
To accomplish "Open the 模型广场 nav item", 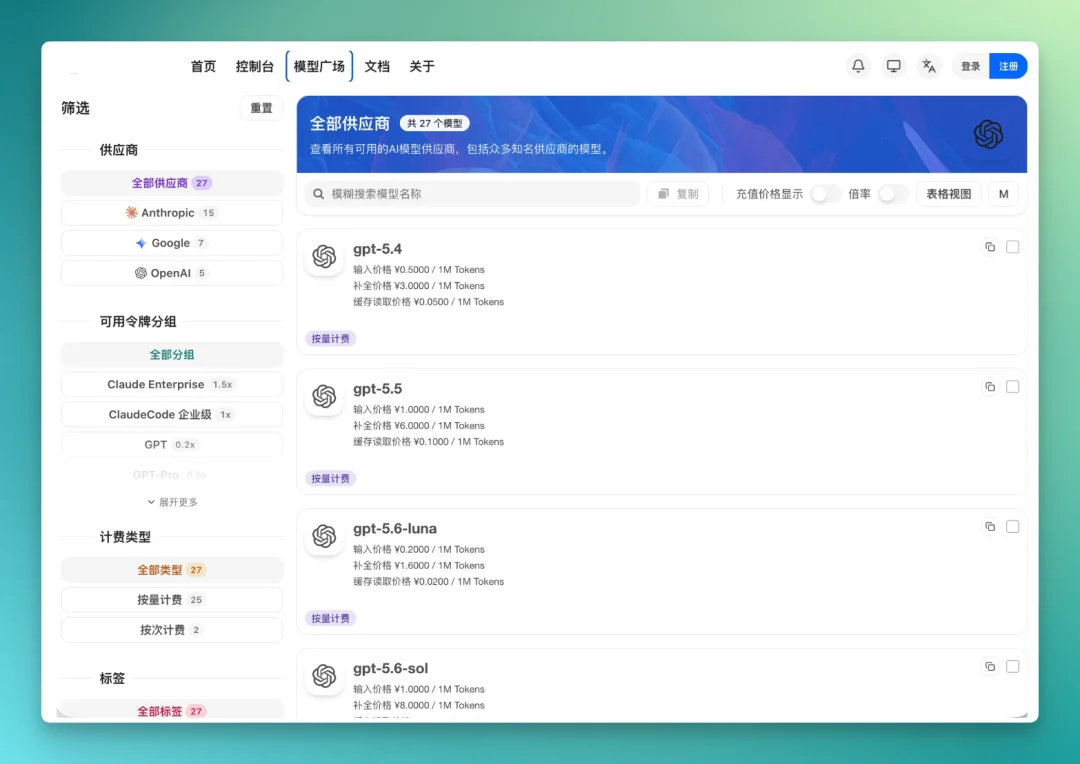I will (x=319, y=66).
